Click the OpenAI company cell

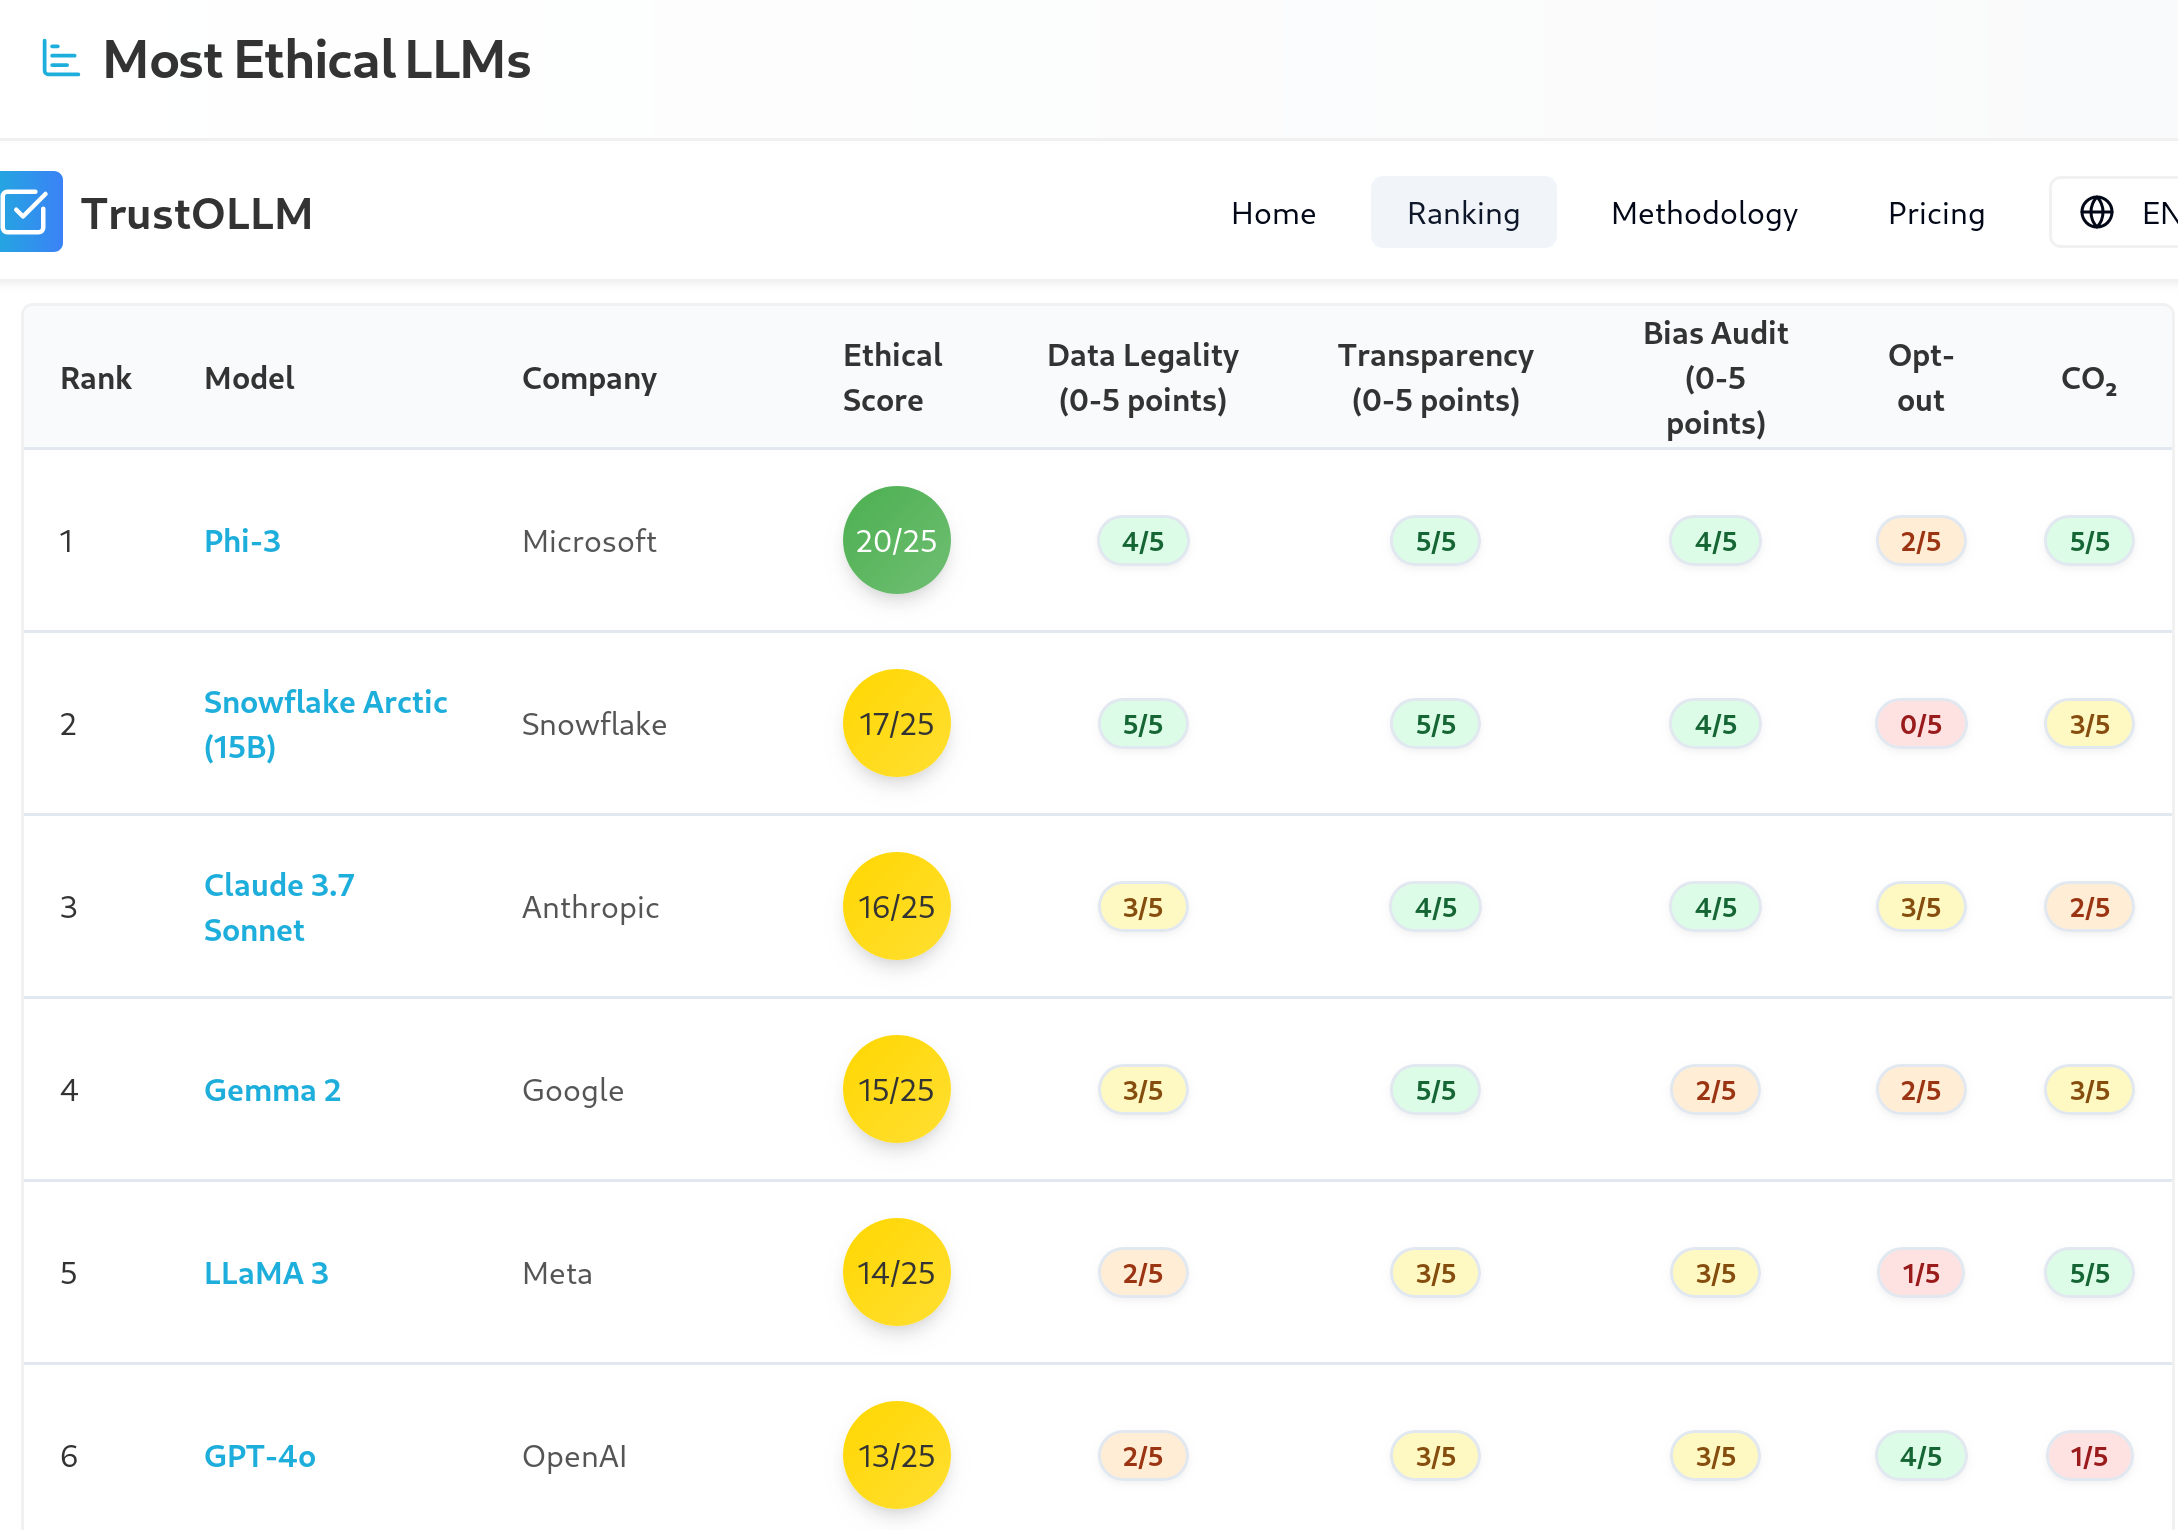pos(574,1456)
